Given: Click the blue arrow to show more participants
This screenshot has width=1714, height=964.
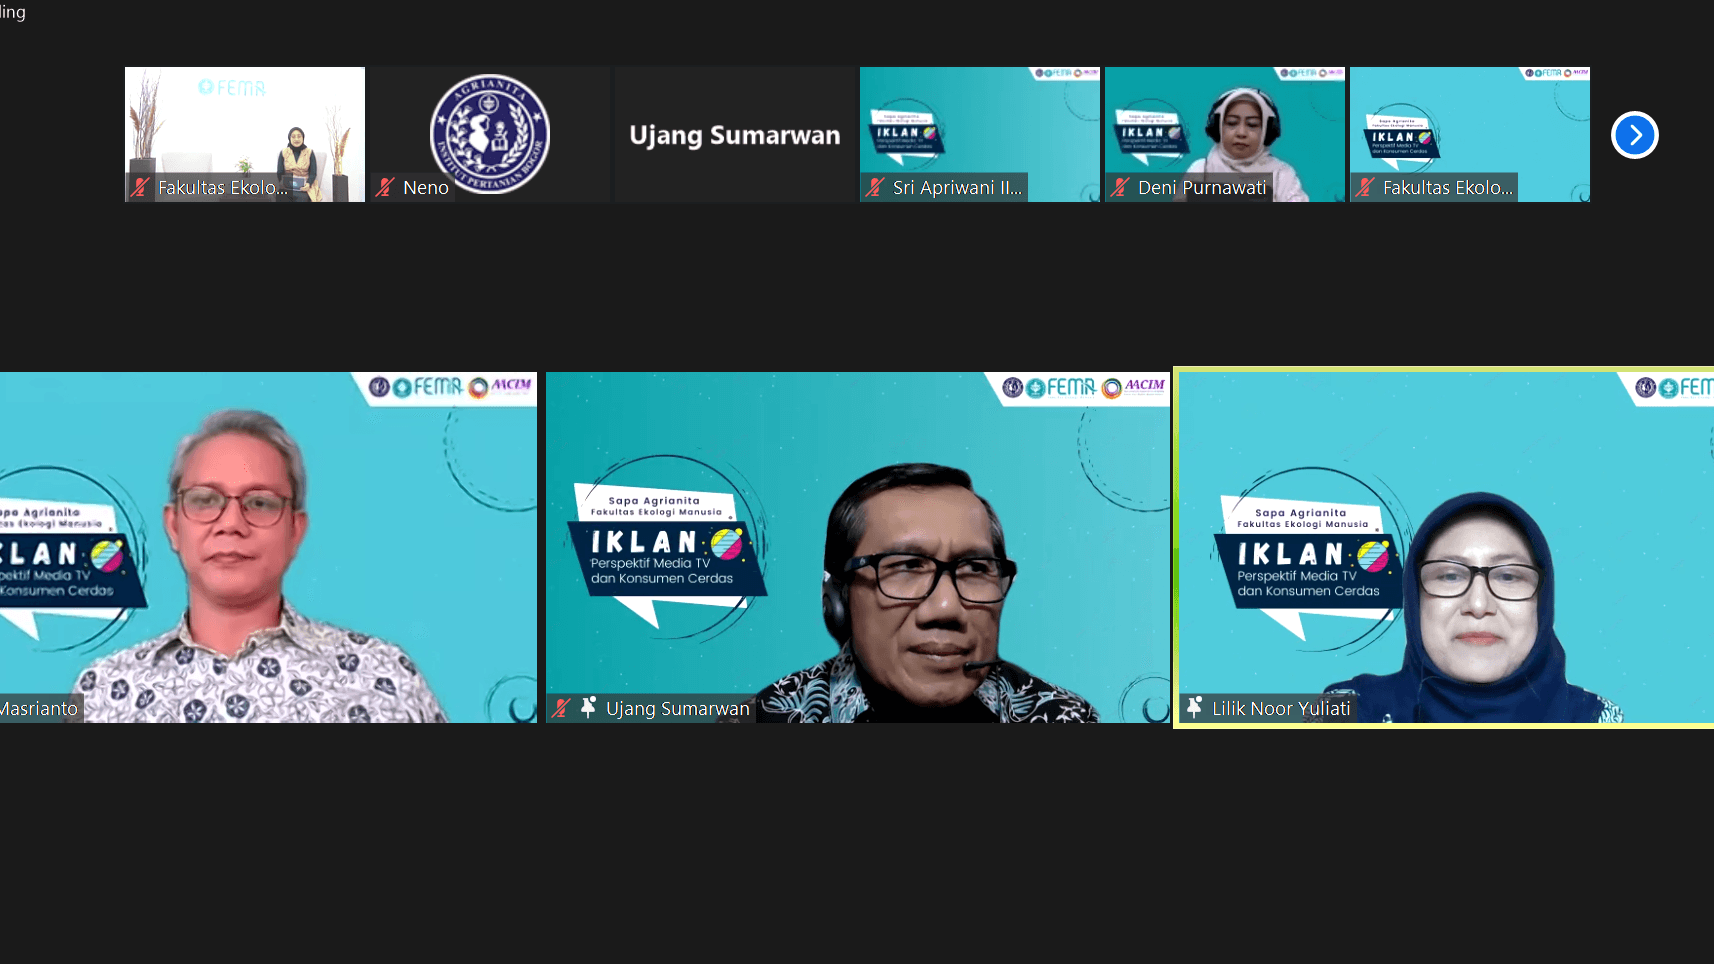Looking at the screenshot, I should [x=1634, y=135].
